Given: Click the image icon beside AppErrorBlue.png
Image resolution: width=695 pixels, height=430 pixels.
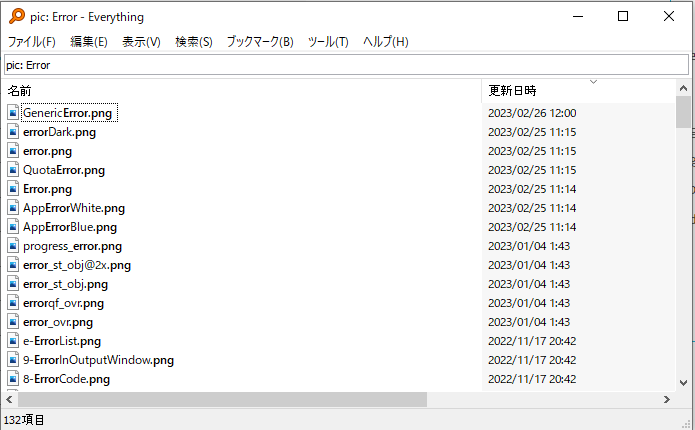Looking at the screenshot, I should click(13, 227).
